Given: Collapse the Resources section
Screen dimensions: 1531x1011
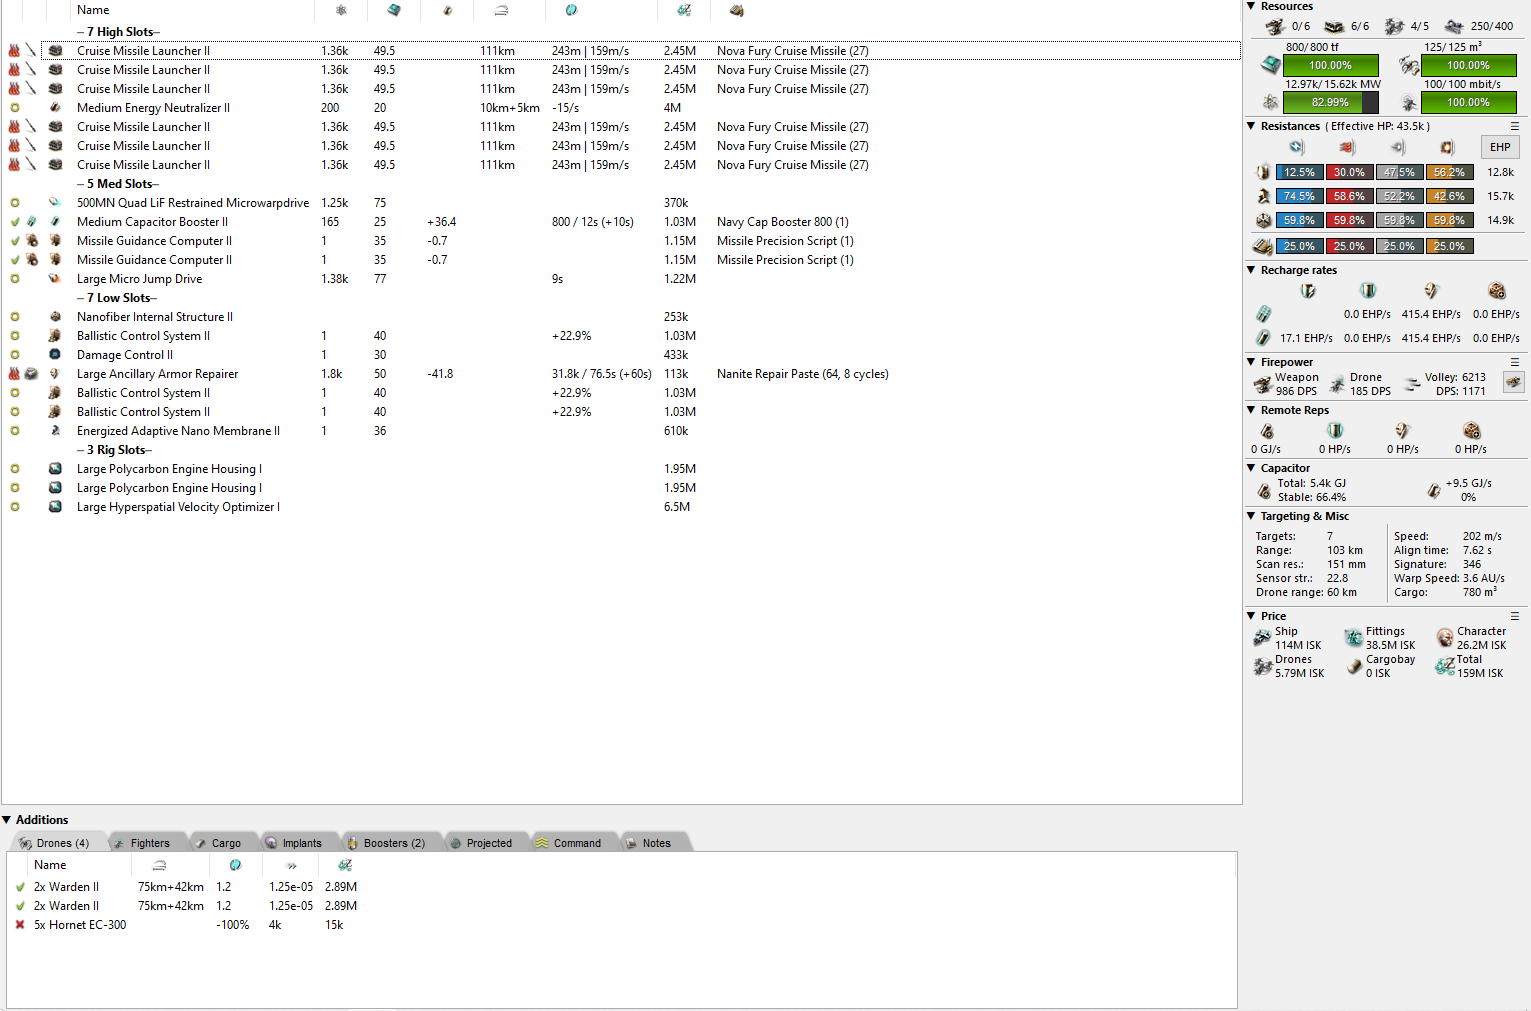Looking at the screenshot, I should (x=1251, y=6).
